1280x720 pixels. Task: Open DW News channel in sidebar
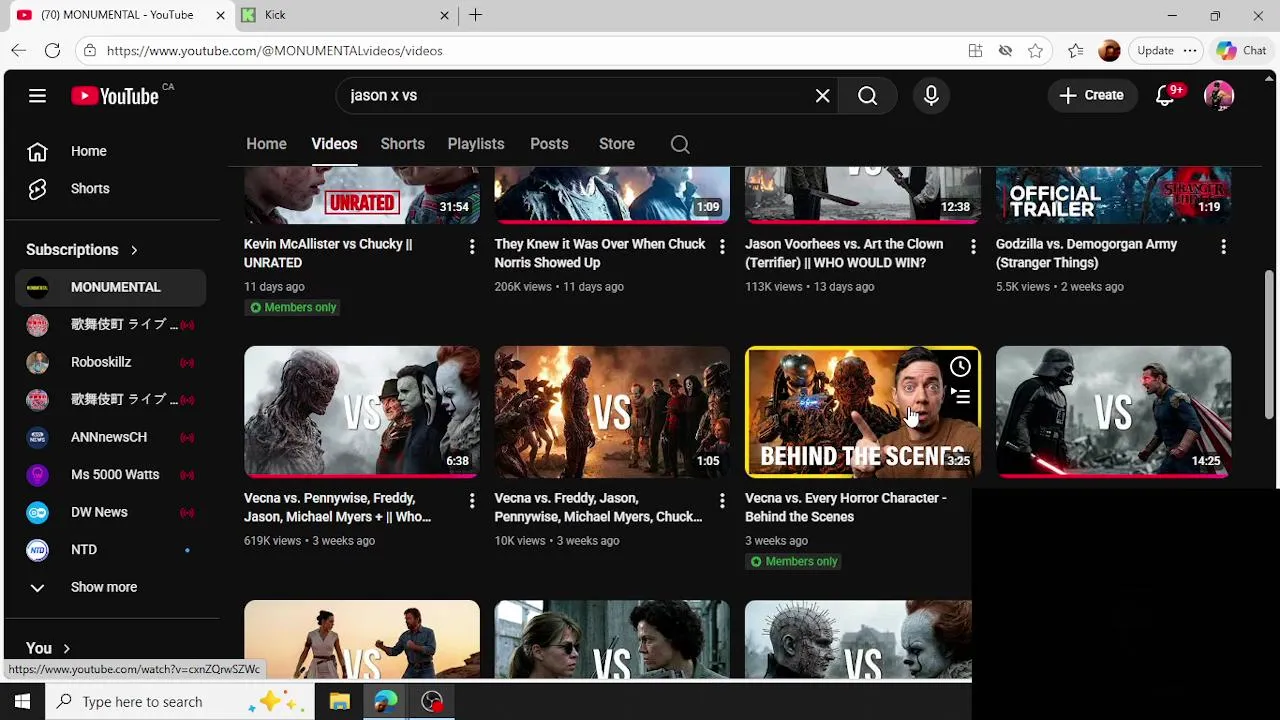[110, 513]
